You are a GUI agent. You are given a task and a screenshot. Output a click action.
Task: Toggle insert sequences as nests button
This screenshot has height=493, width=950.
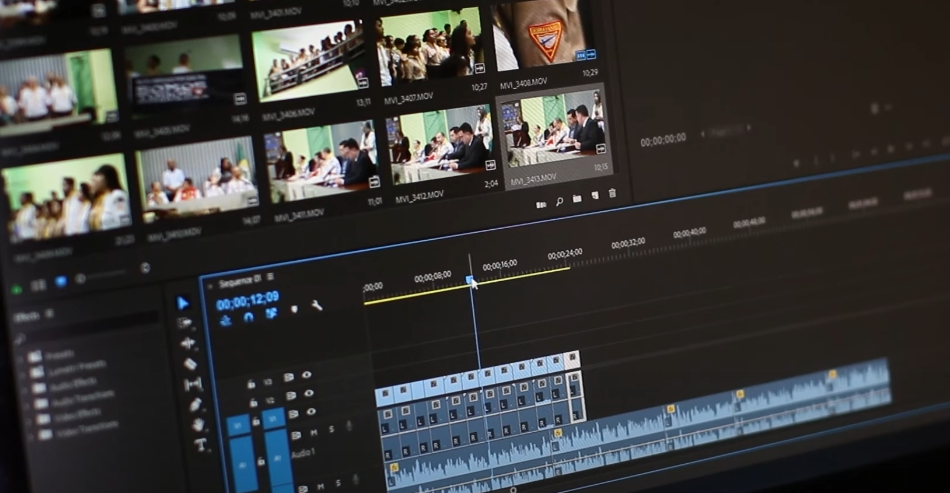(x=225, y=320)
